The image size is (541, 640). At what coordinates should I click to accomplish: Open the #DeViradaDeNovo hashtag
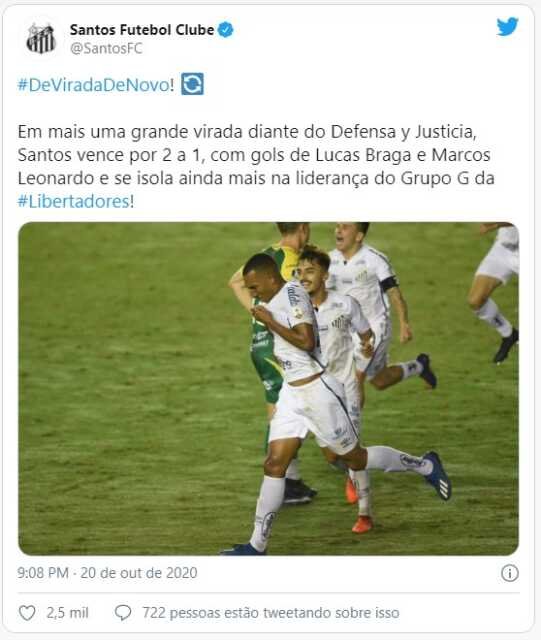coord(94,85)
